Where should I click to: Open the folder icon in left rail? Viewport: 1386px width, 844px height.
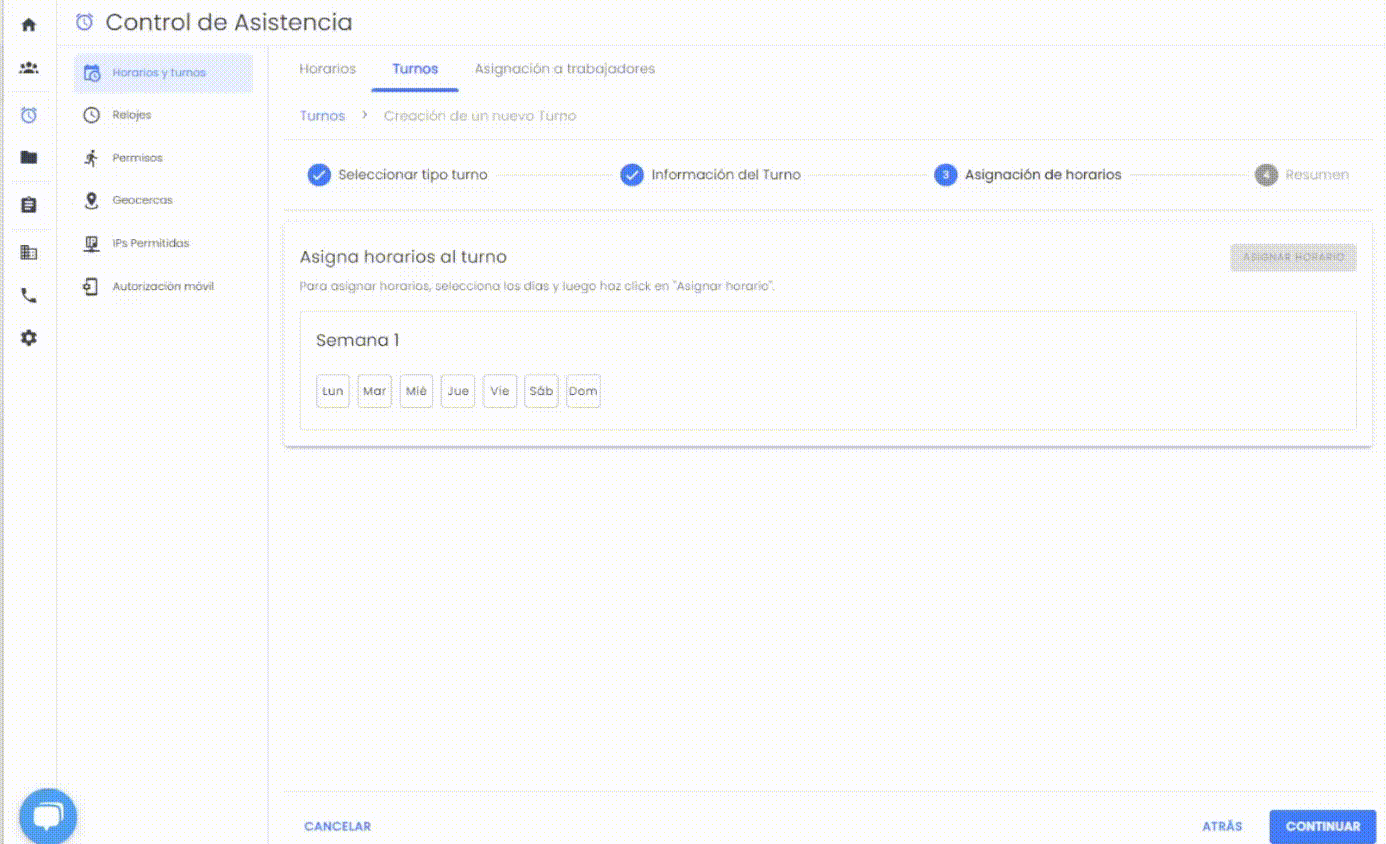pos(29,157)
